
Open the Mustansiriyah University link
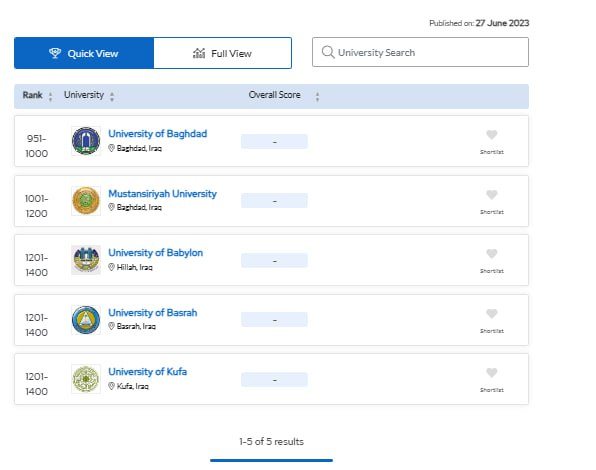click(162, 194)
